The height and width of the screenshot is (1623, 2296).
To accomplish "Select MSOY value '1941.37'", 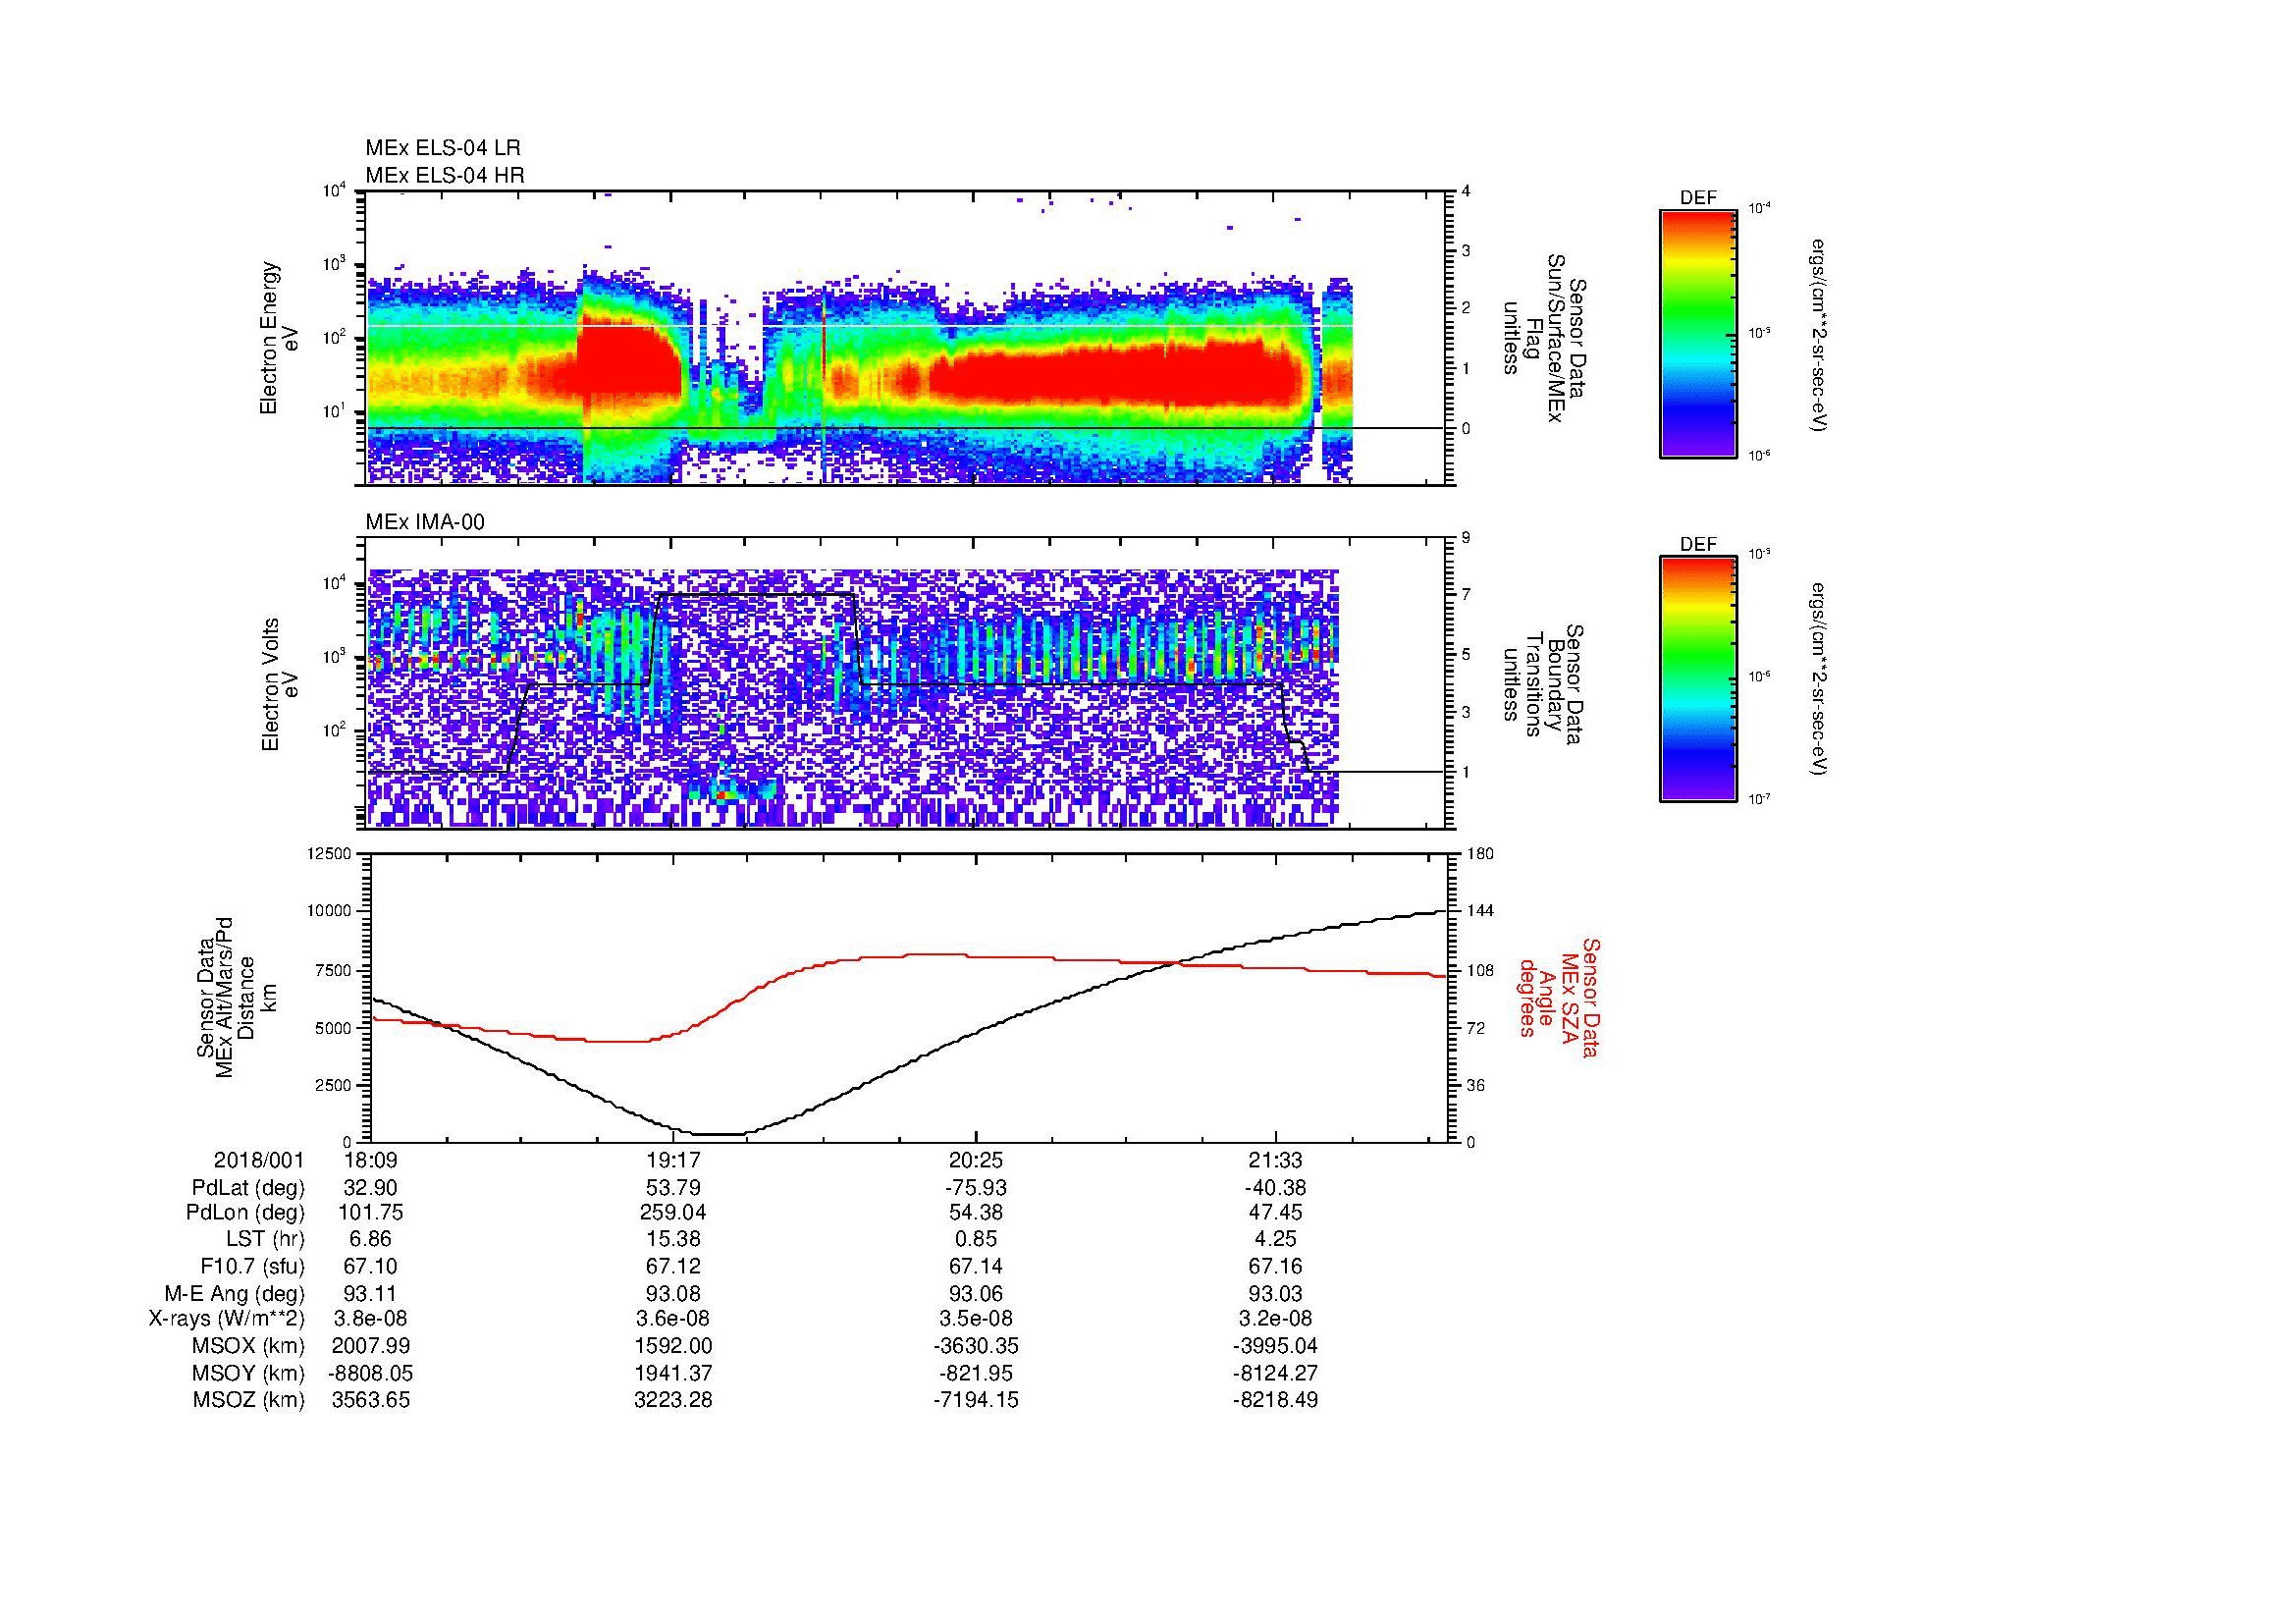I will 673,1373.
